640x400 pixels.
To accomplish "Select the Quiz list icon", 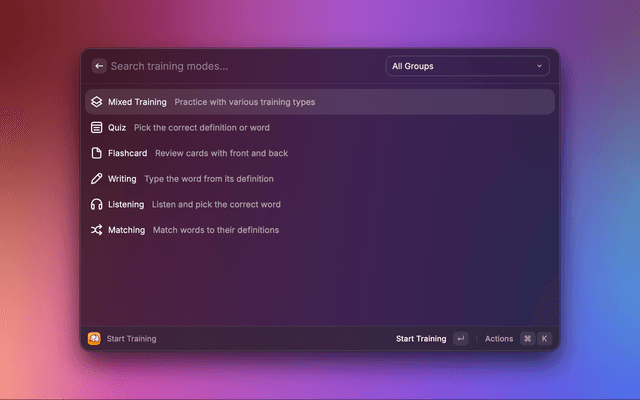I will [x=96, y=128].
